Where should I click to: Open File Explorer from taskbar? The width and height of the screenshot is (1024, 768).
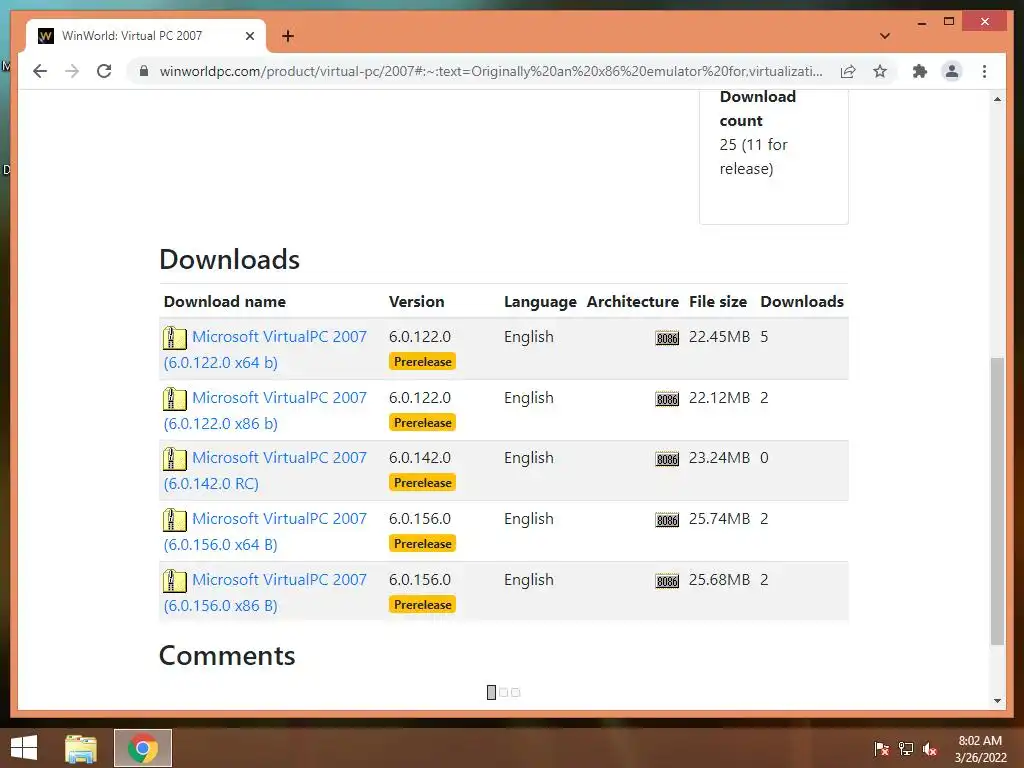click(x=80, y=748)
